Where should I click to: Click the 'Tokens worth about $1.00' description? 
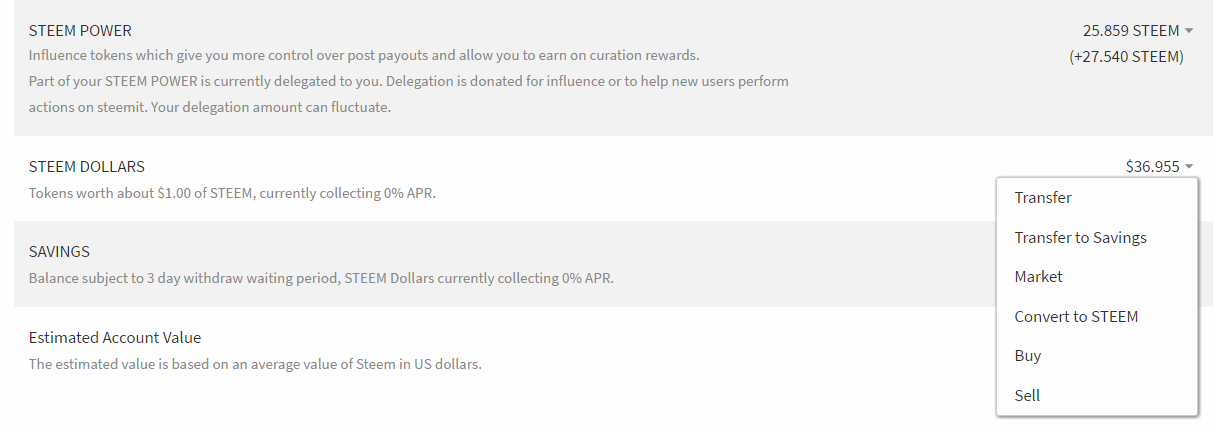pos(232,193)
